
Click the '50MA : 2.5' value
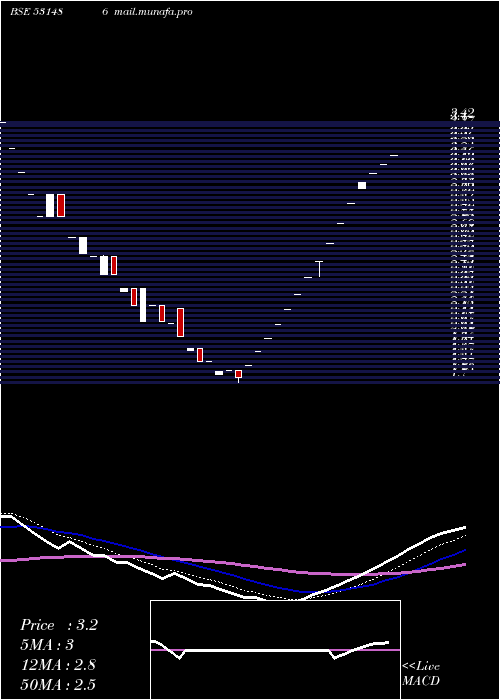58,684
